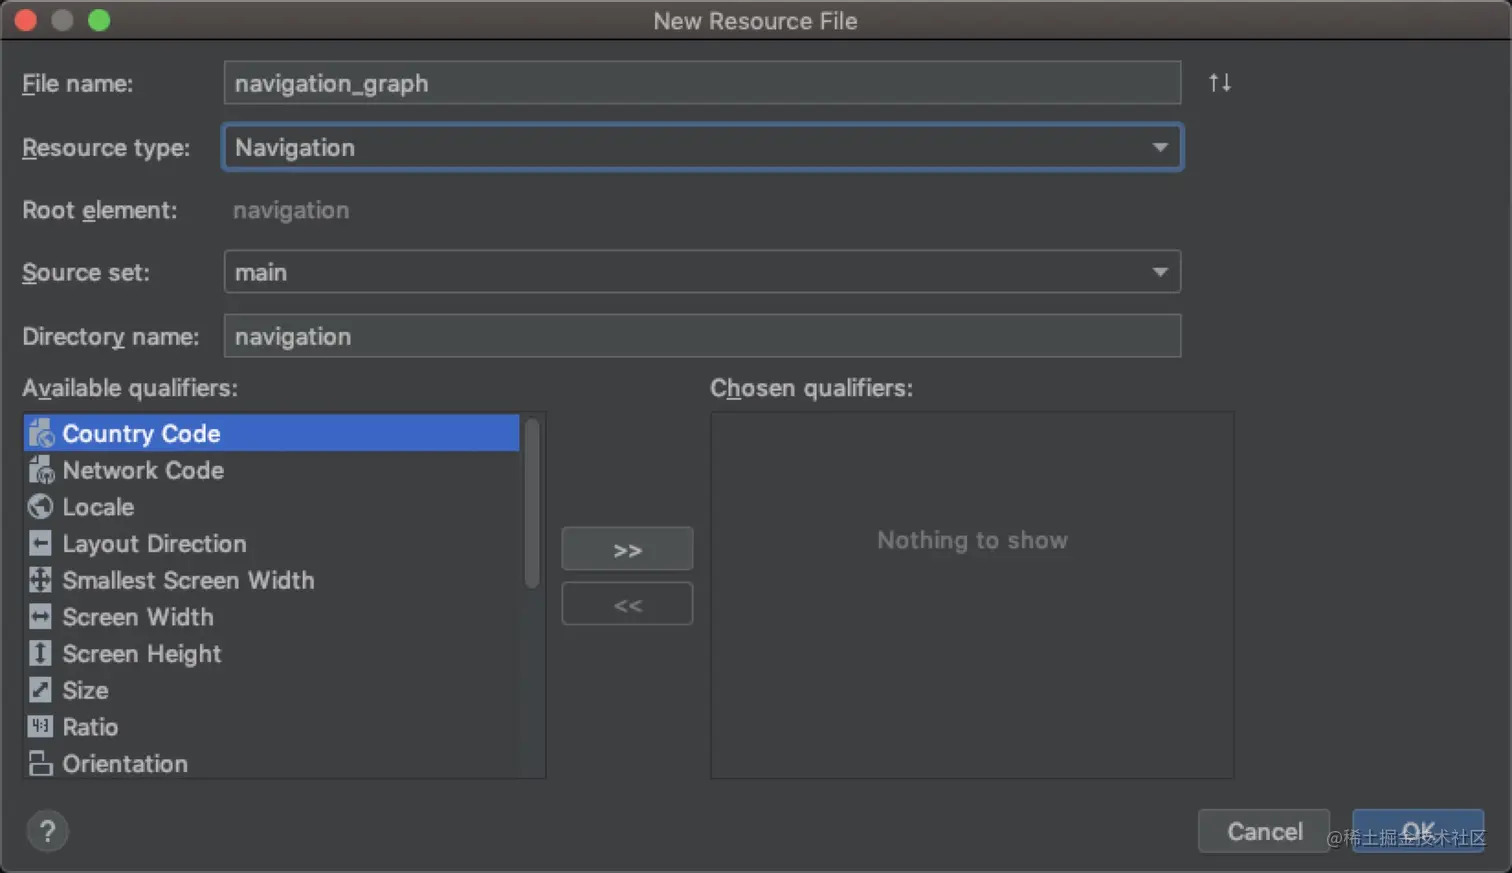Image resolution: width=1512 pixels, height=873 pixels.
Task: Expand the Source set dropdown
Action: (702, 272)
